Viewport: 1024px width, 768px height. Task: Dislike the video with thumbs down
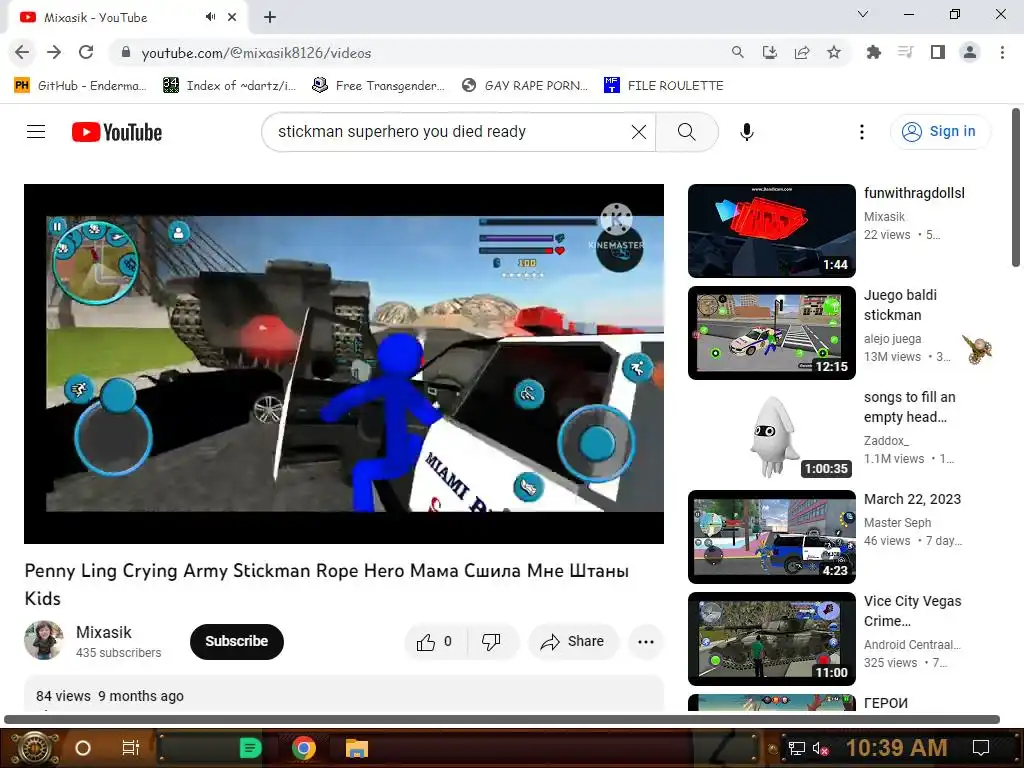click(492, 642)
